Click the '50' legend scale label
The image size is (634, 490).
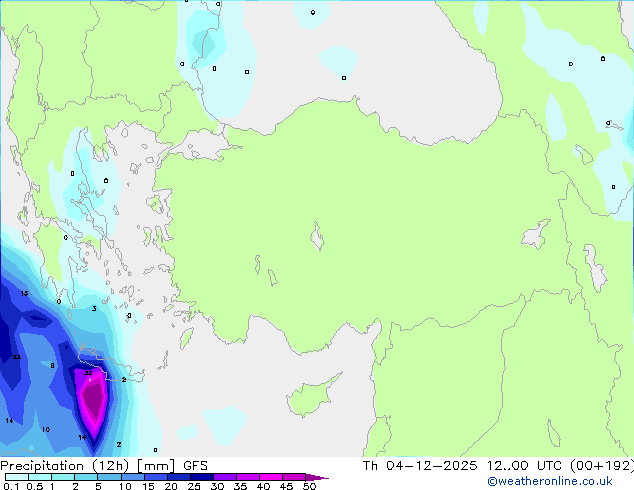(309, 486)
